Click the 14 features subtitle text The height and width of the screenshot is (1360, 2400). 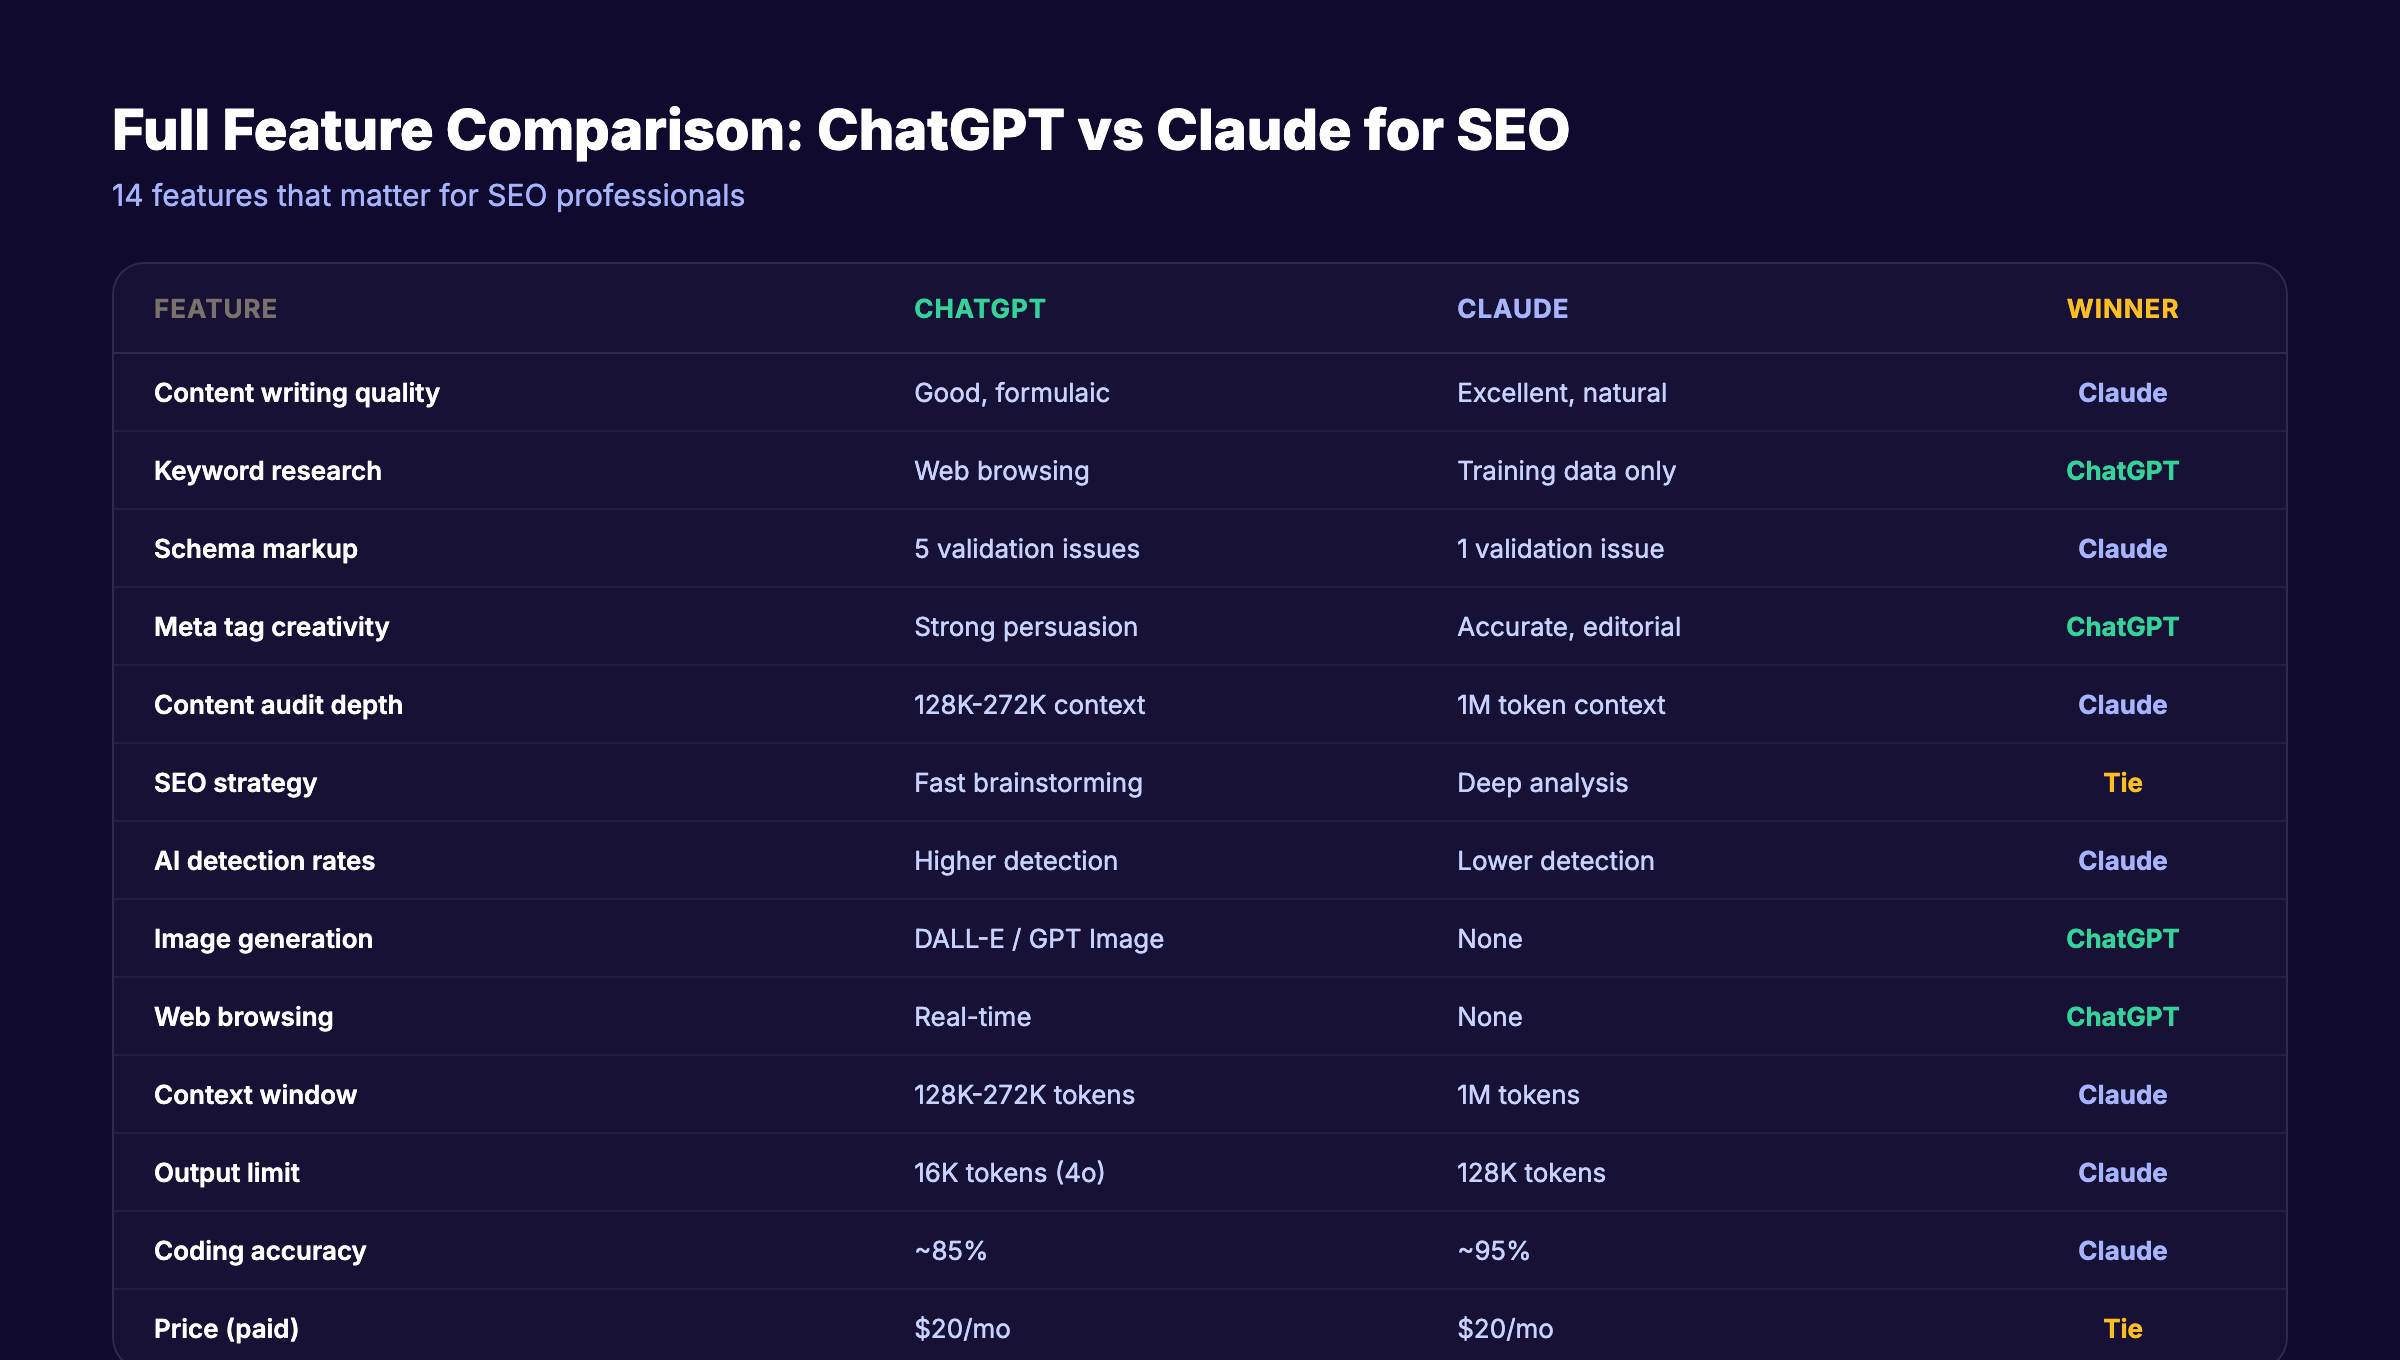pyautogui.click(x=428, y=196)
